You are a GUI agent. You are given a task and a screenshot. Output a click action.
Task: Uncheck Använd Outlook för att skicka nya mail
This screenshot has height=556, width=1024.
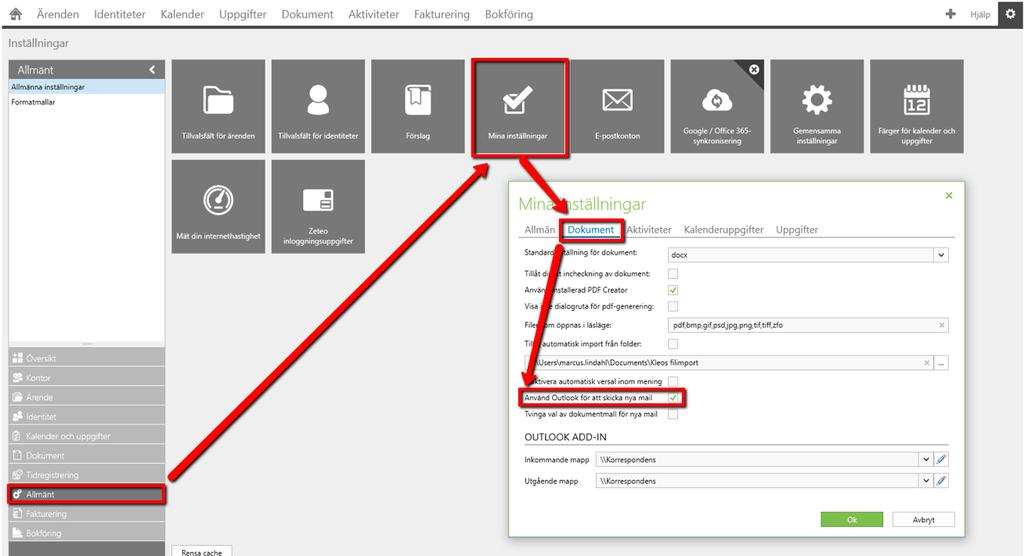(673, 397)
